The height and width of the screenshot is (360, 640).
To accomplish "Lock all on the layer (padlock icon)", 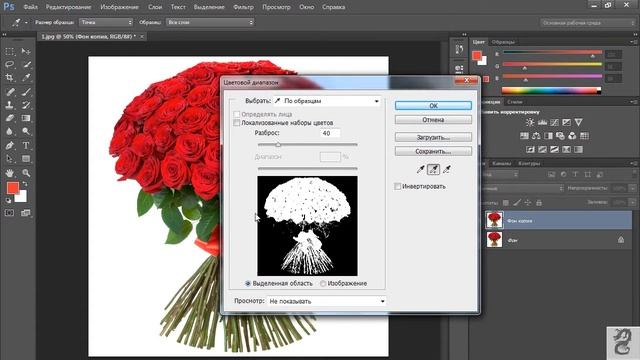I will tap(539, 202).
